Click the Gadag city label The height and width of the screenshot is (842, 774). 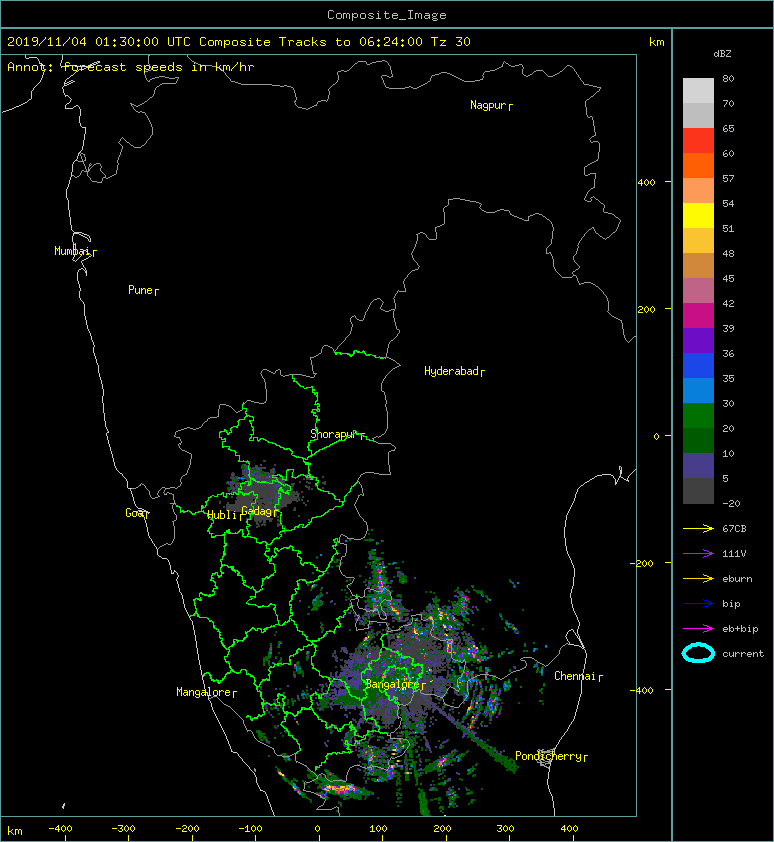257,511
